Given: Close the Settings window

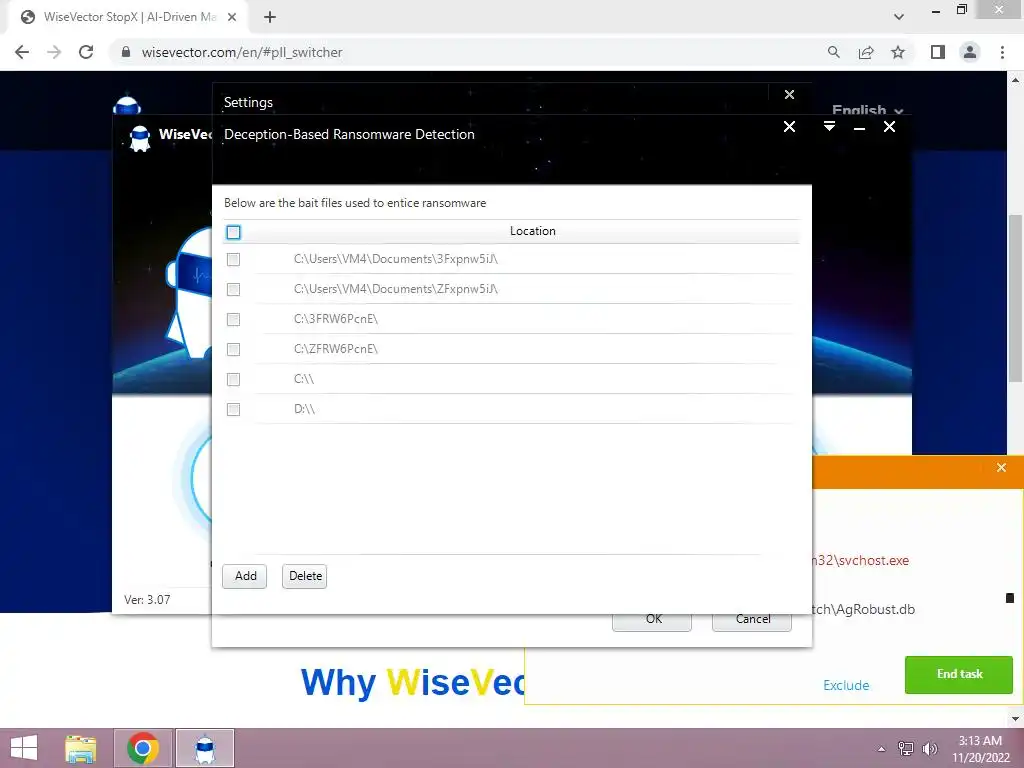Looking at the screenshot, I should (x=790, y=95).
